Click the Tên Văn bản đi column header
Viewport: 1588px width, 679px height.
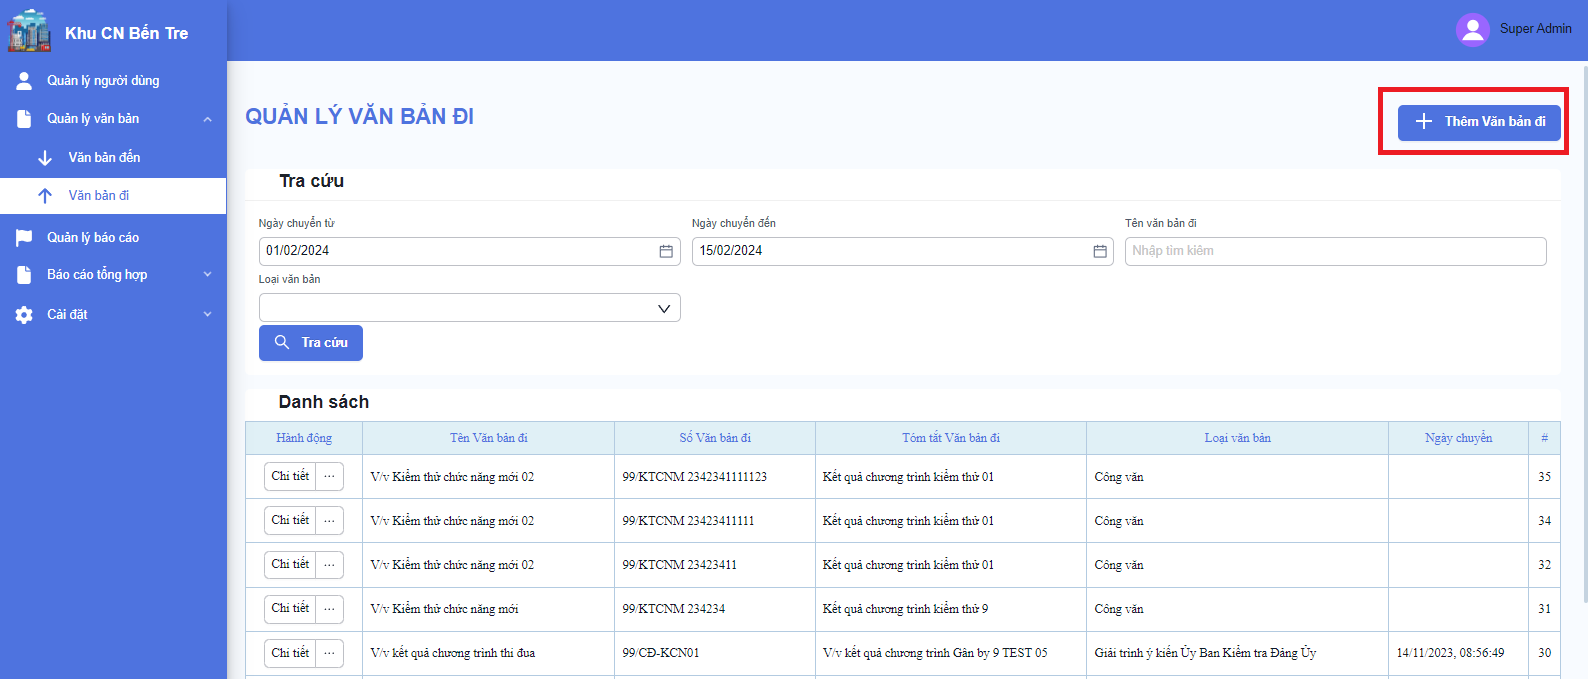[489, 438]
